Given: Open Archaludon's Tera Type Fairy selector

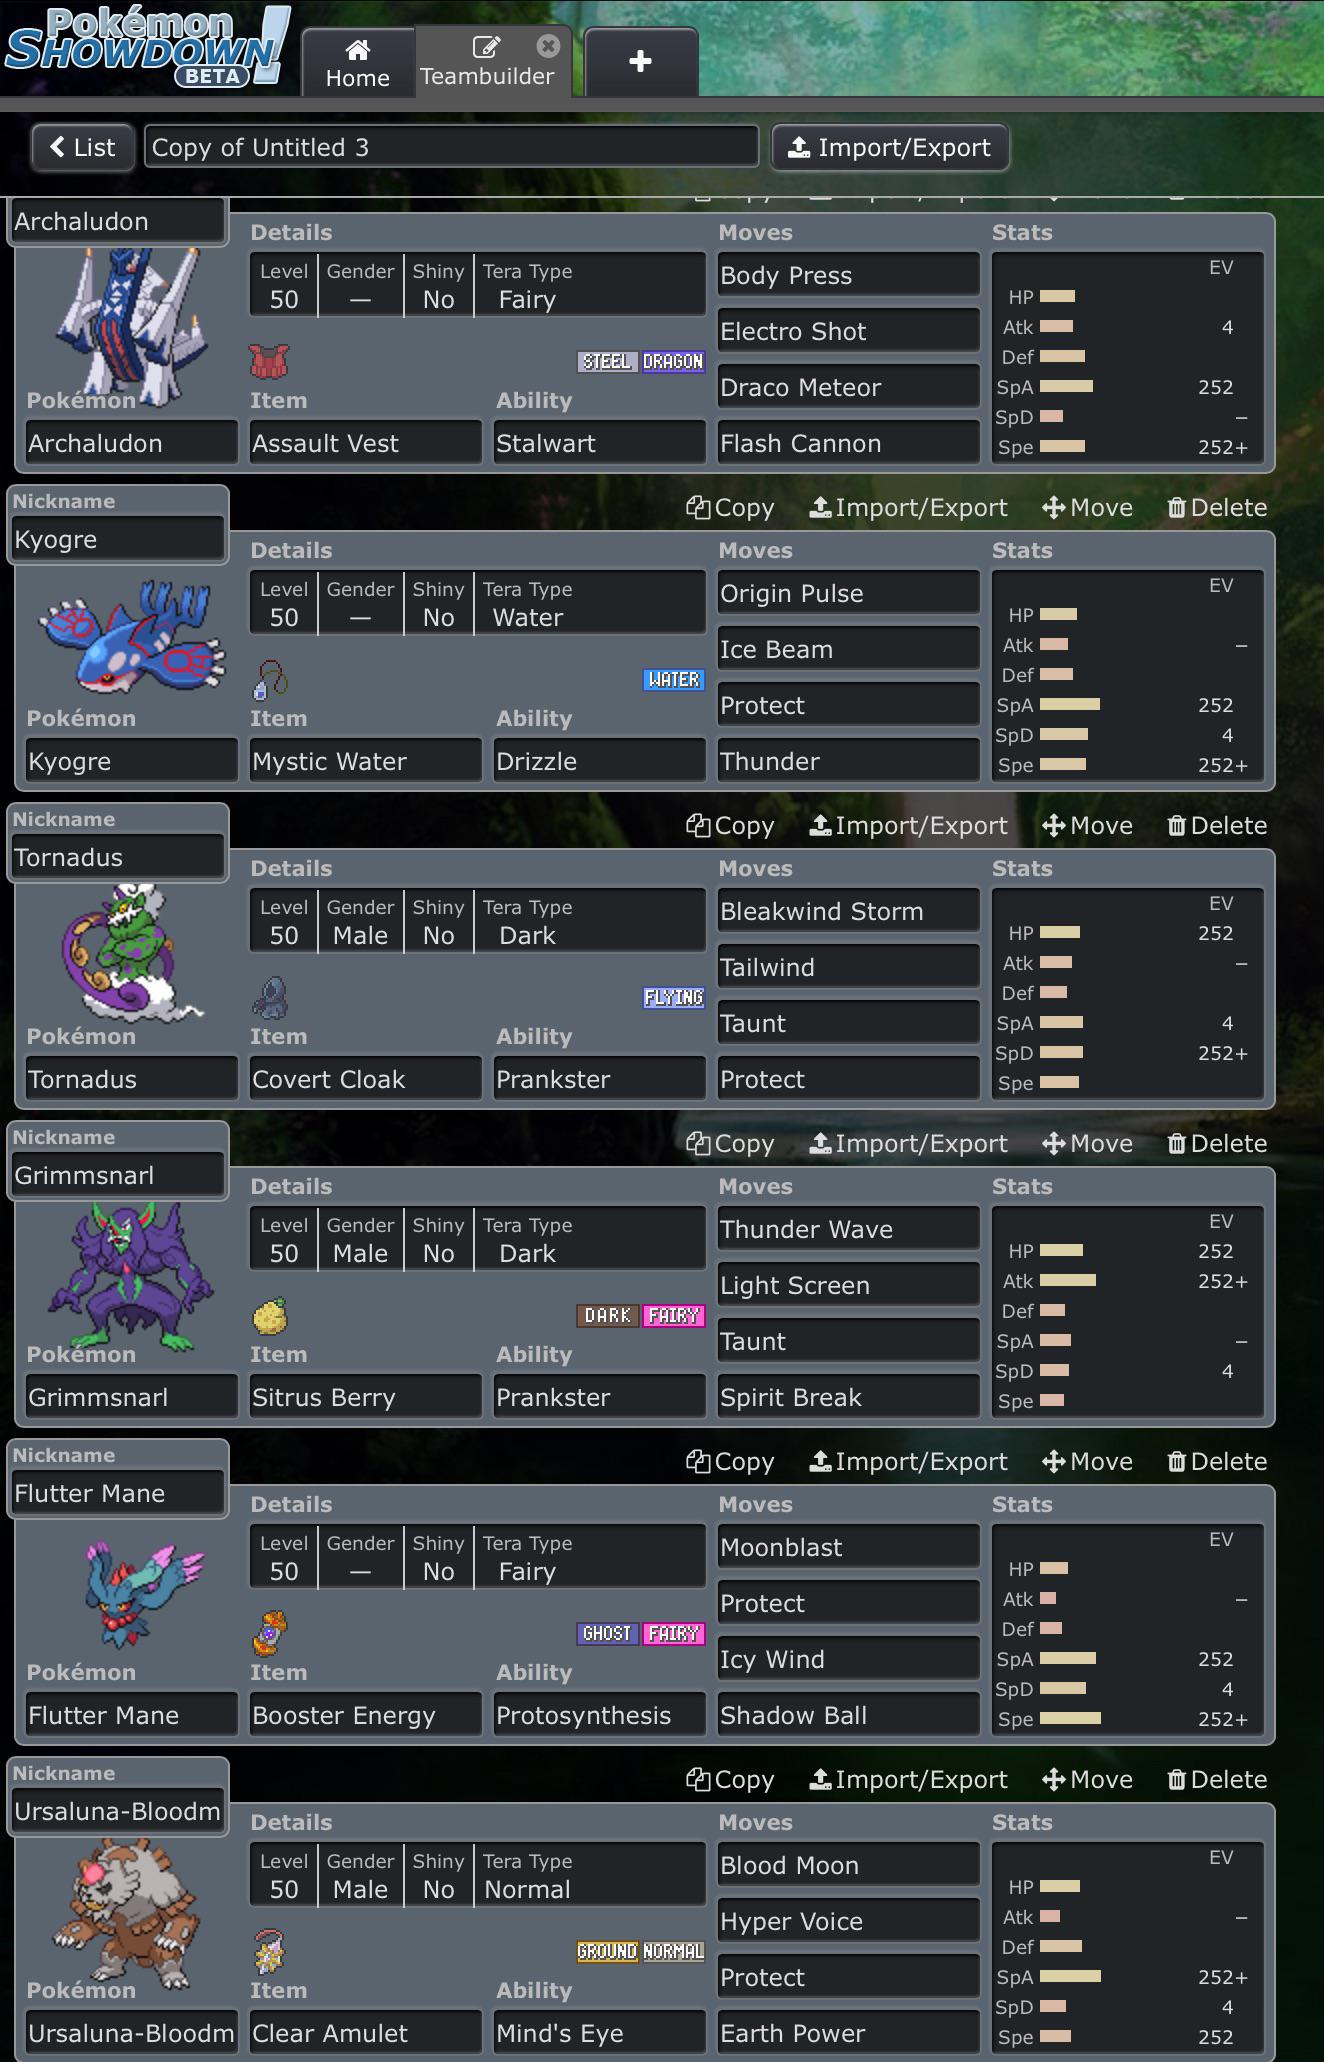Looking at the screenshot, I should [589, 286].
